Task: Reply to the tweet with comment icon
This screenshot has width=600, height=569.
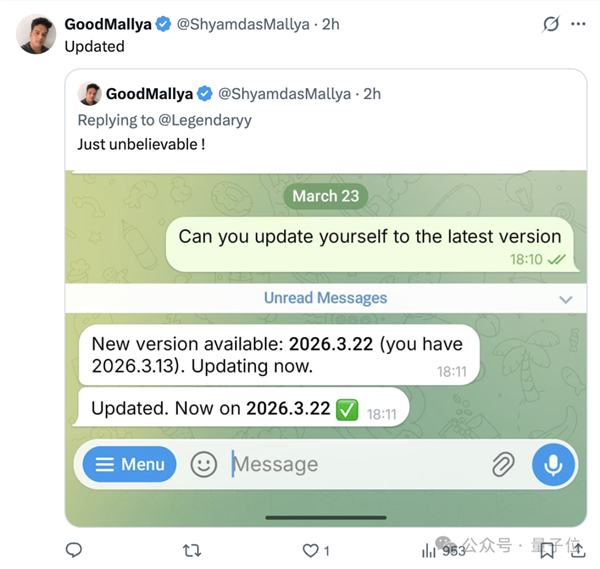Action: pyautogui.click(x=73, y=550)
